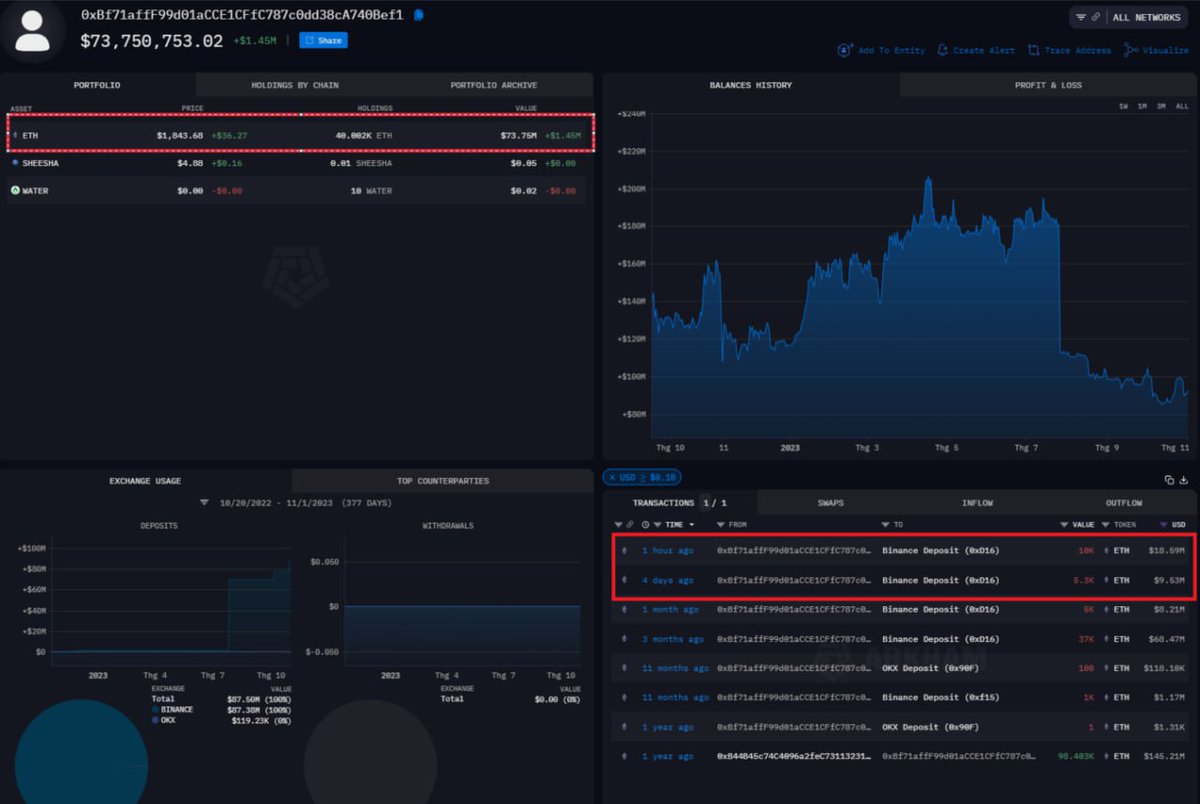The image size is (1200, 804).
Task: Toggle the ALL chart timeframe
Action: point(1181,106)
